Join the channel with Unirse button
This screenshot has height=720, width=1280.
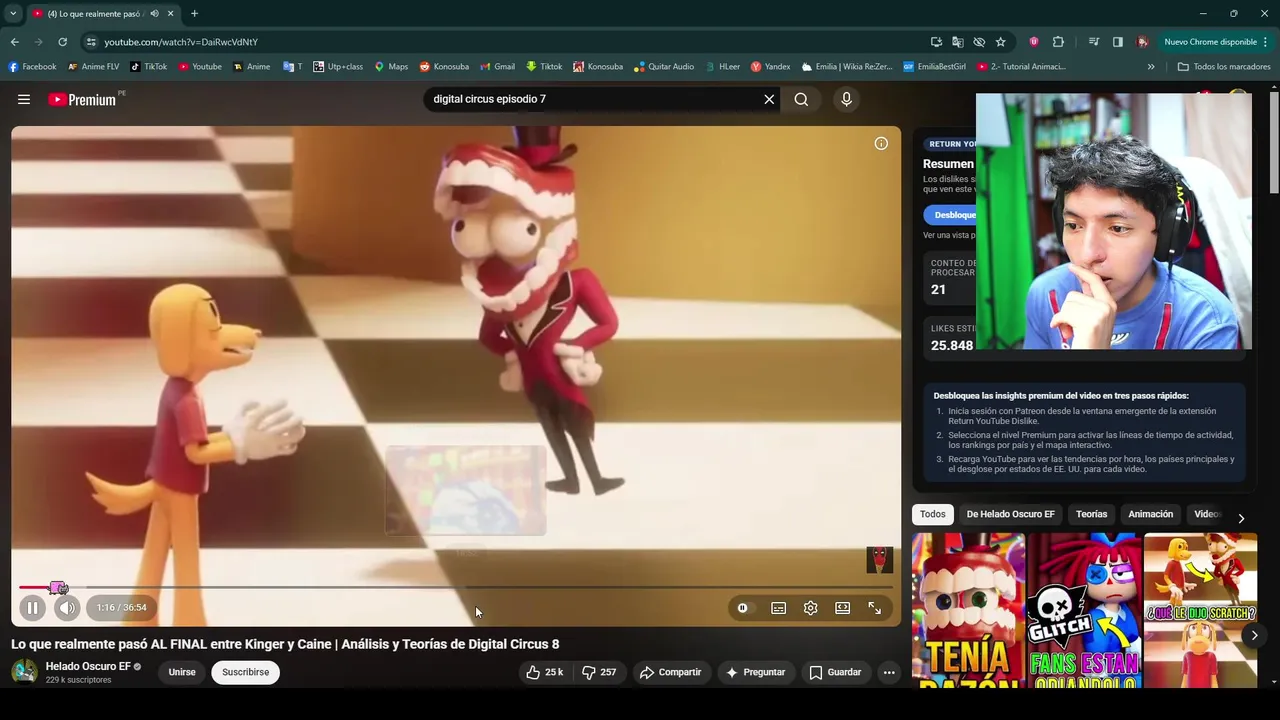click(x=182, y=672)
